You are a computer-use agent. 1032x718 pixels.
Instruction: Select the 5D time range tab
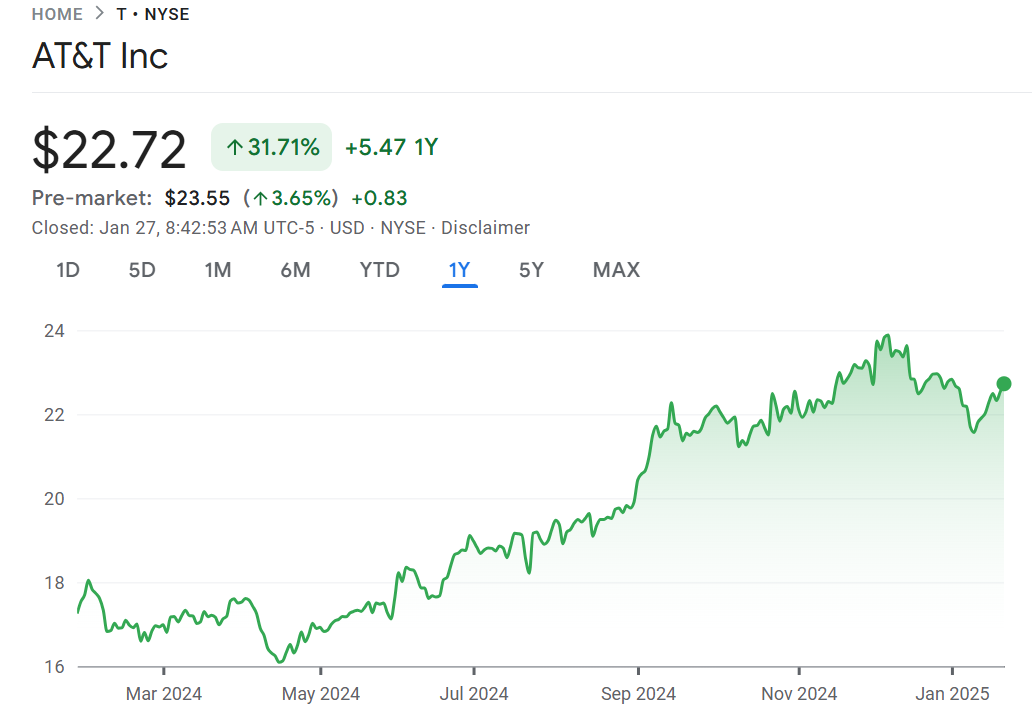pos(142,270)
